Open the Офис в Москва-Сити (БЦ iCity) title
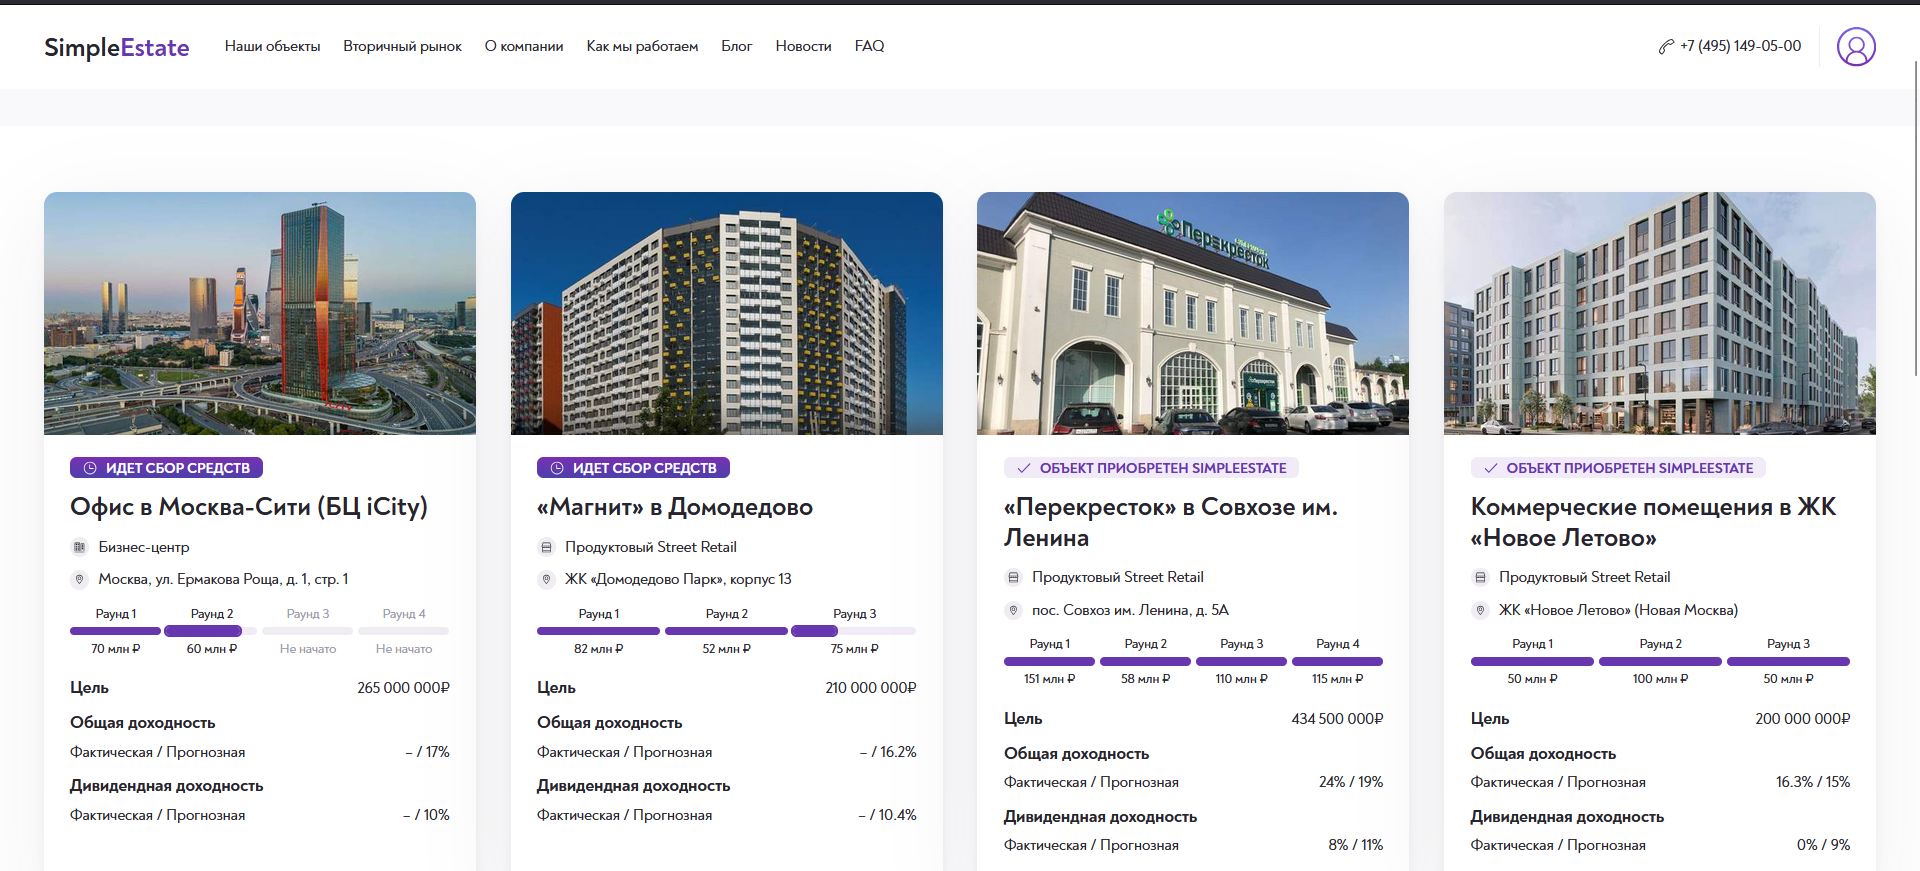Viewport: 1920px width, 871px height. [x=248, y=507]
